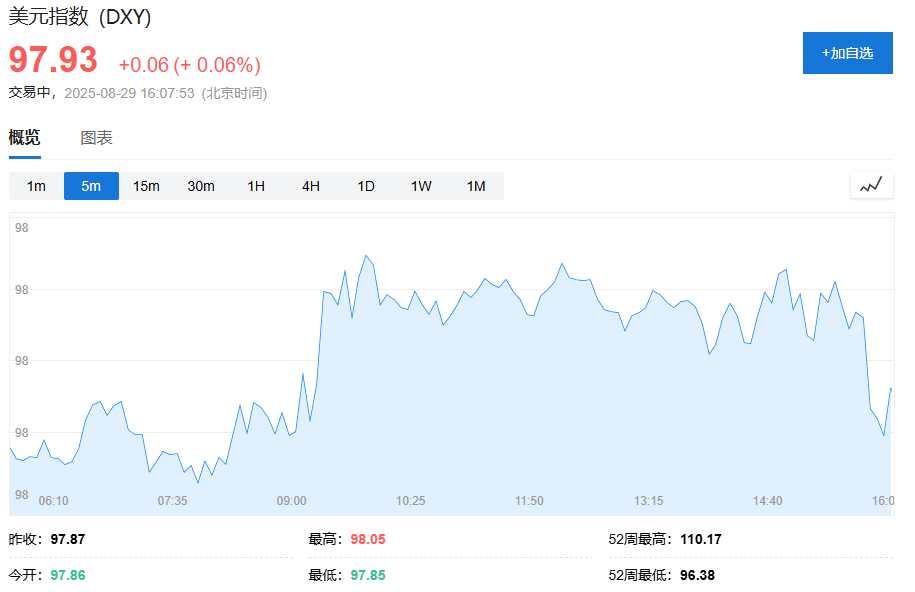Switch chart to 1M interval
This screenshot has height=592, width=915.
click(476, 186)
